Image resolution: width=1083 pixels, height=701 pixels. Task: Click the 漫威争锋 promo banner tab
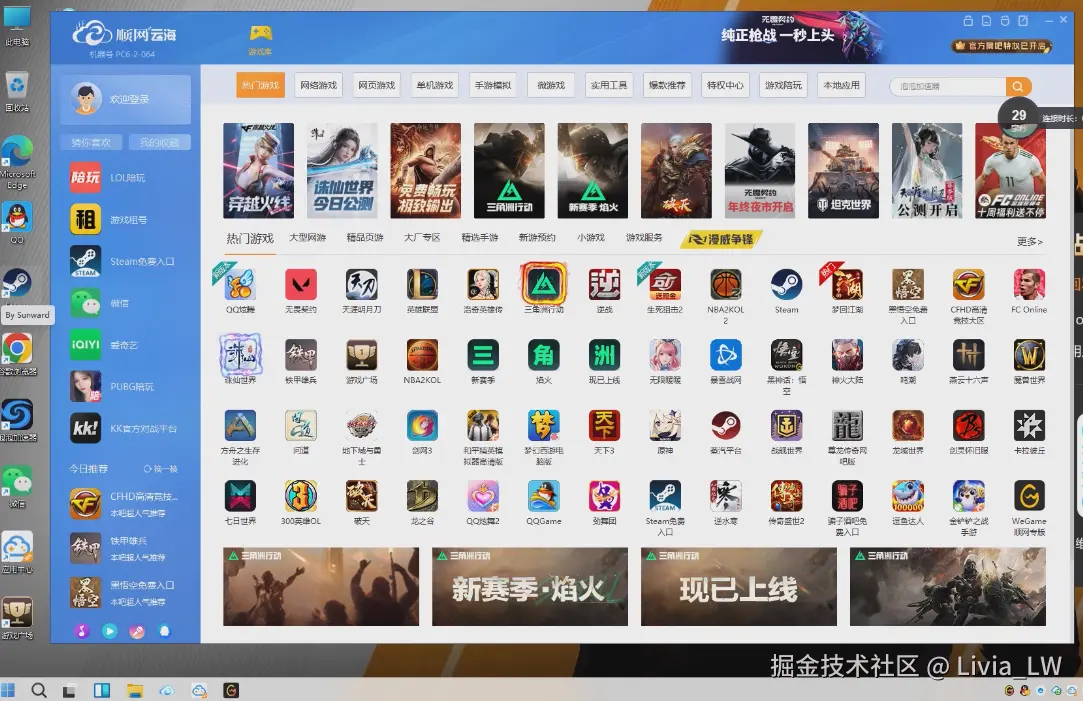(x=720, y=239)
